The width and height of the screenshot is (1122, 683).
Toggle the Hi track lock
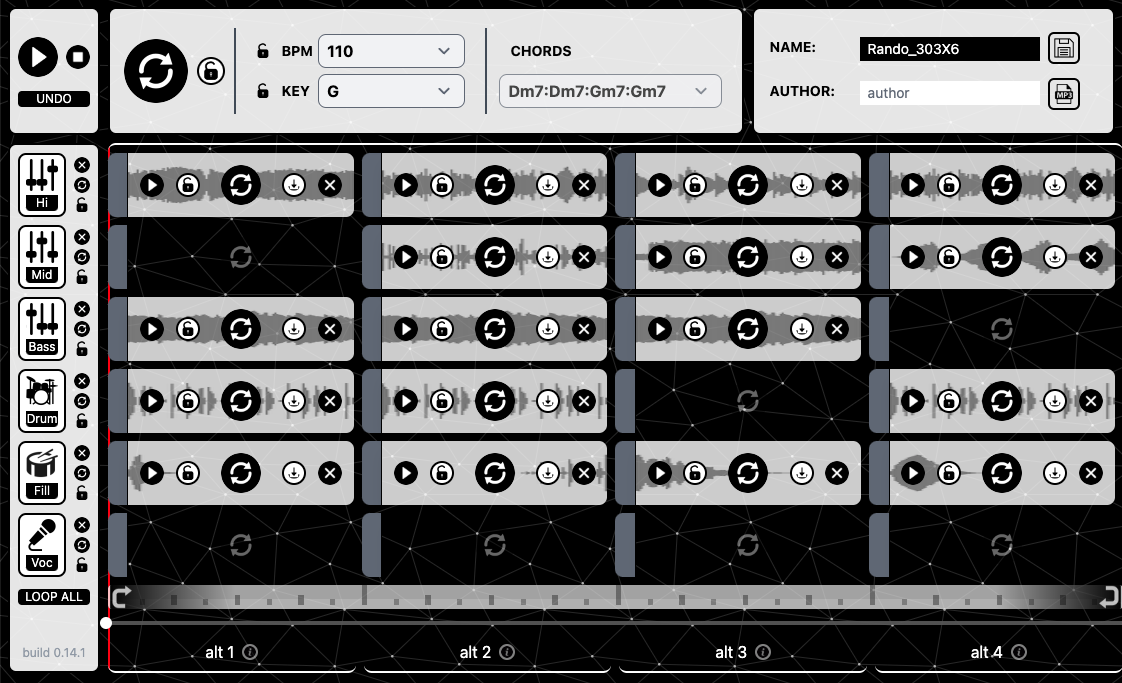click(82, 205)
